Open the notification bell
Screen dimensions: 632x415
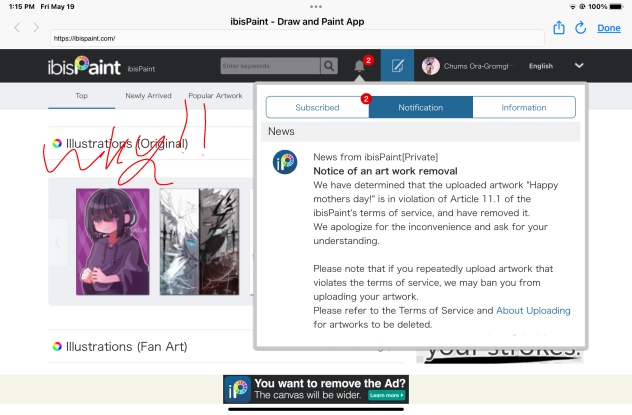(360, 66)
